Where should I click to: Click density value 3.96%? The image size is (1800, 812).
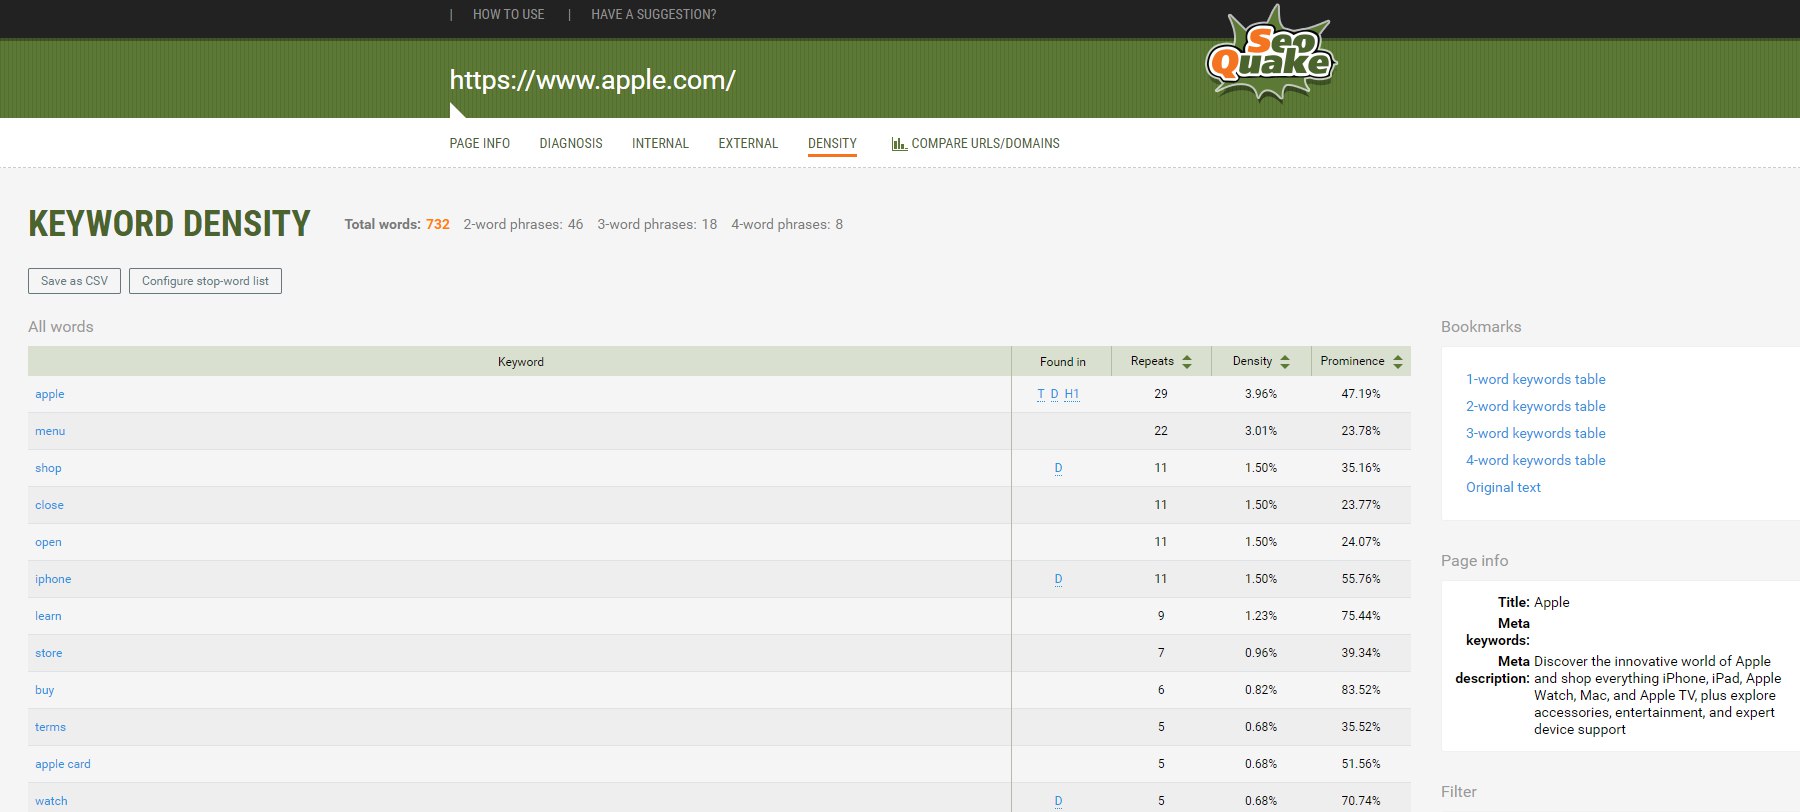1261,394
